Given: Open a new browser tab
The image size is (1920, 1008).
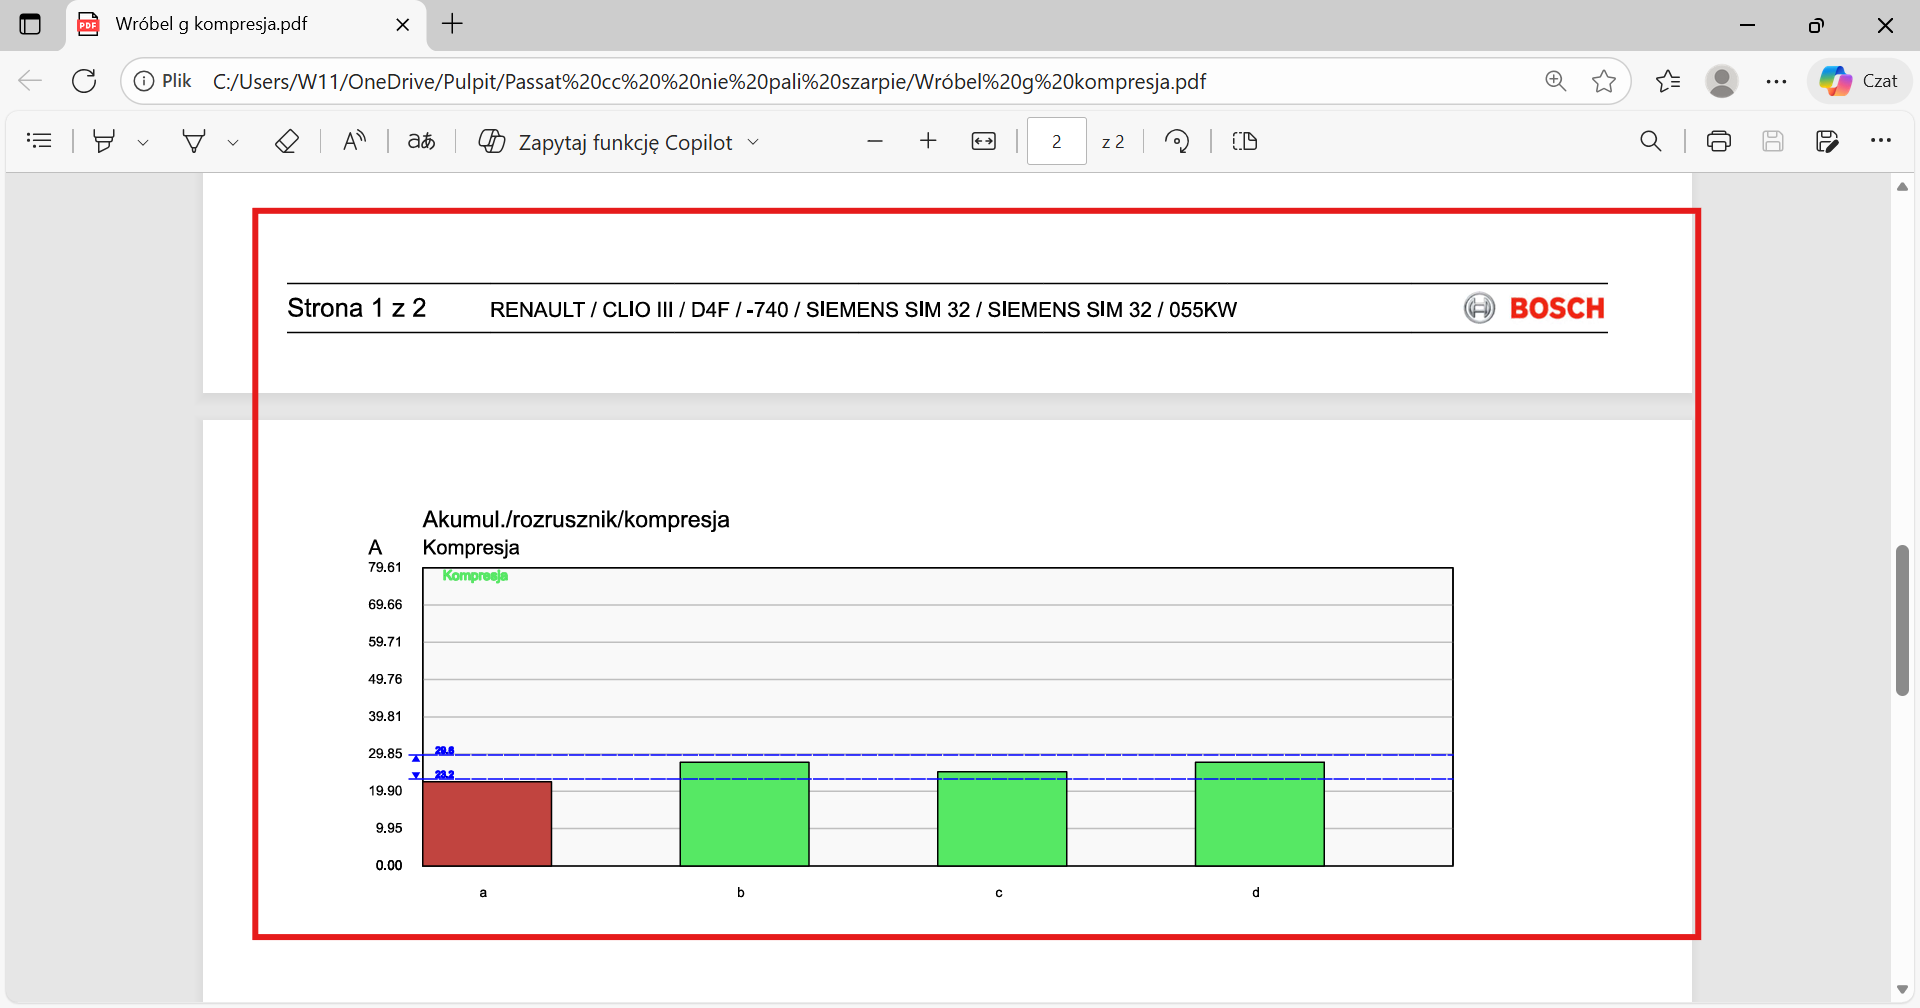Looking at the screenshot, I should coord(452,24).
